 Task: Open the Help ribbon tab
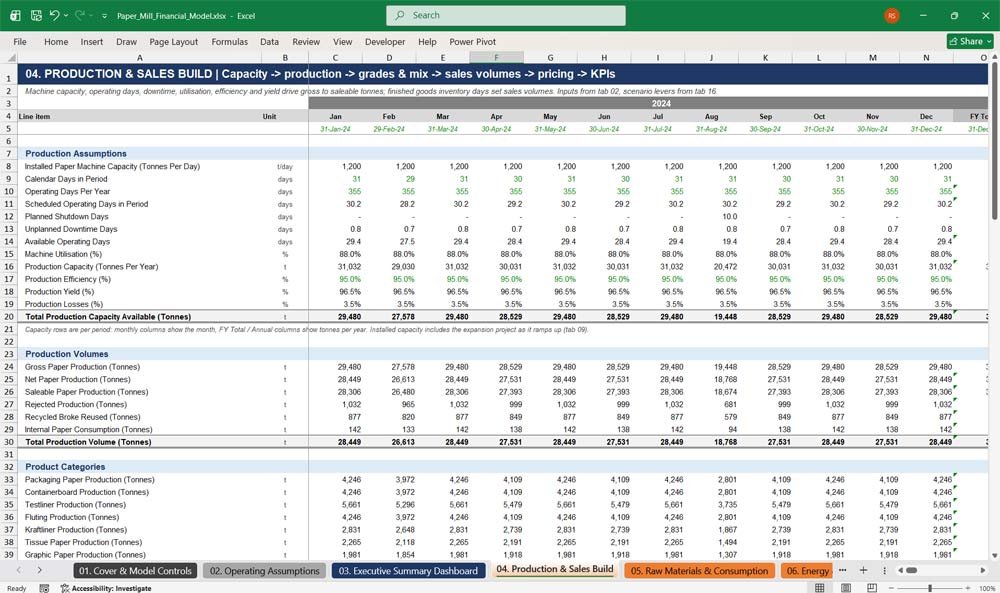point(427,41)
